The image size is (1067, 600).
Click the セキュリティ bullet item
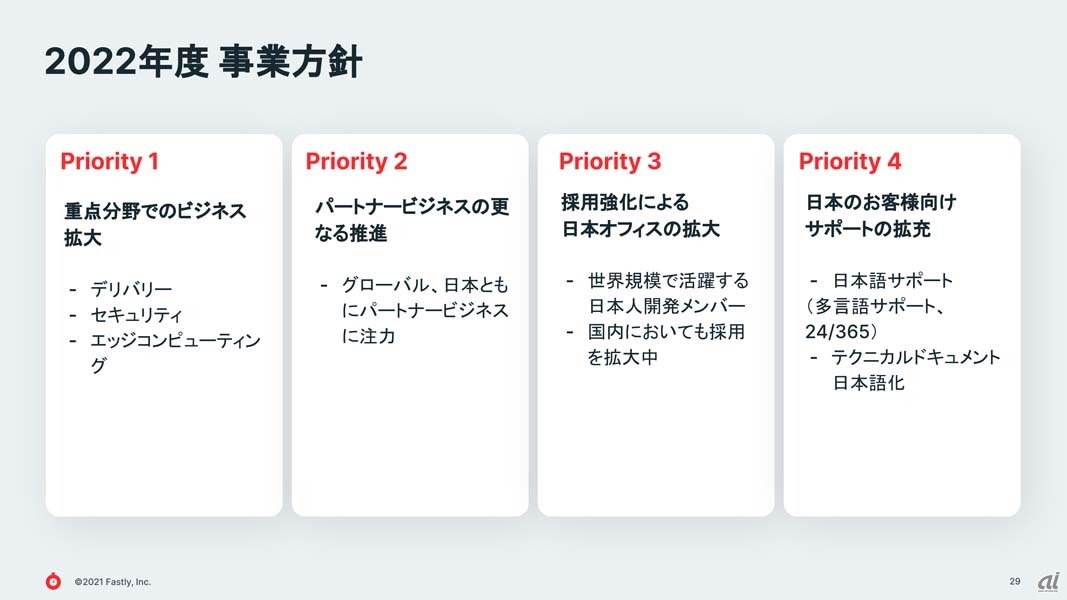(136, 316)
